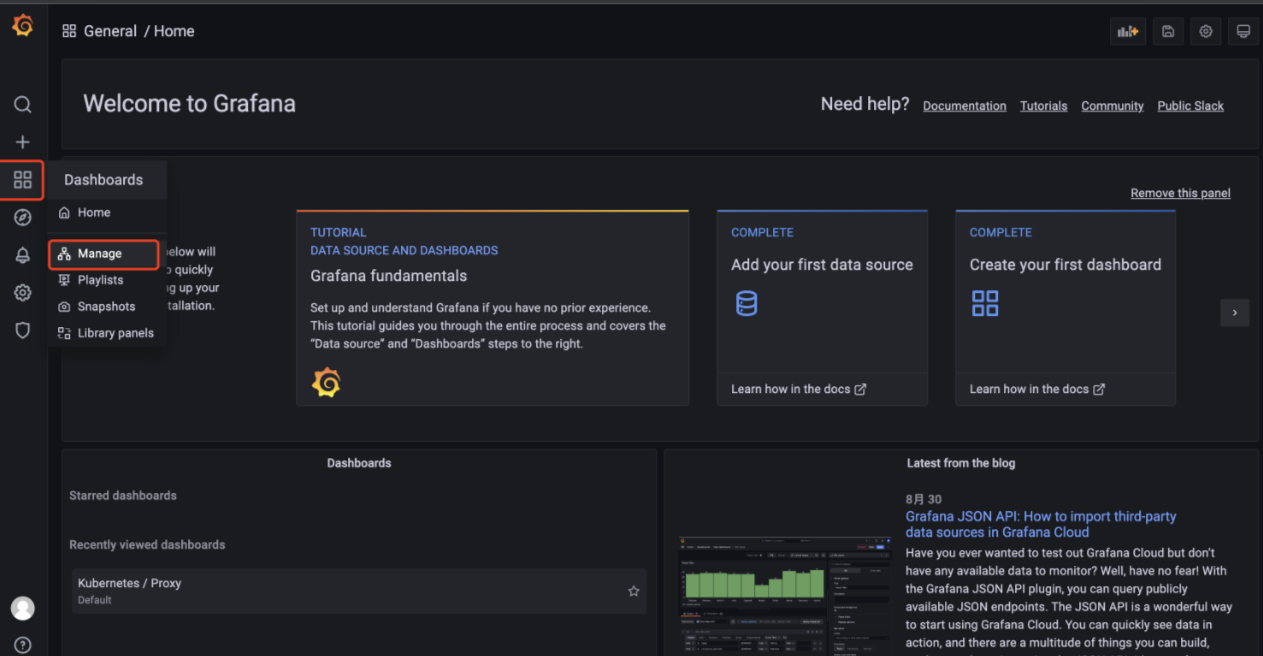Click the Latest from the blog panel title
Viewport: 1263px width, 656px height.
click(961, 463)
